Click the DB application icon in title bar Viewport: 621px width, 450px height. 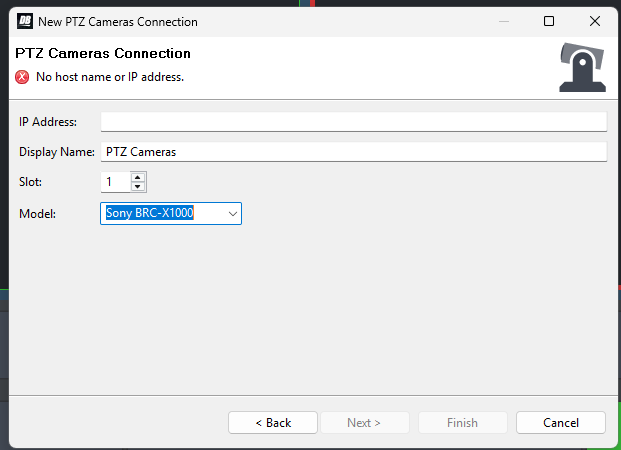point(25,21)
